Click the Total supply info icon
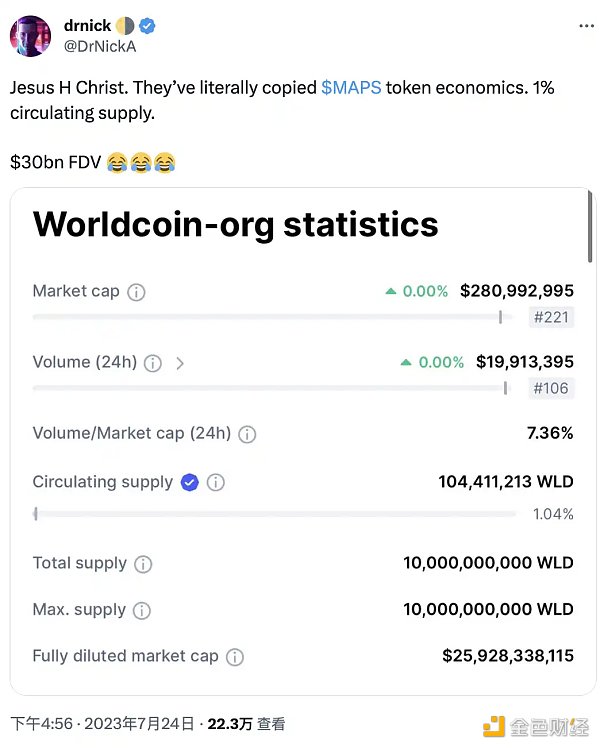600x748 pixels. click(x=143, y=564)
